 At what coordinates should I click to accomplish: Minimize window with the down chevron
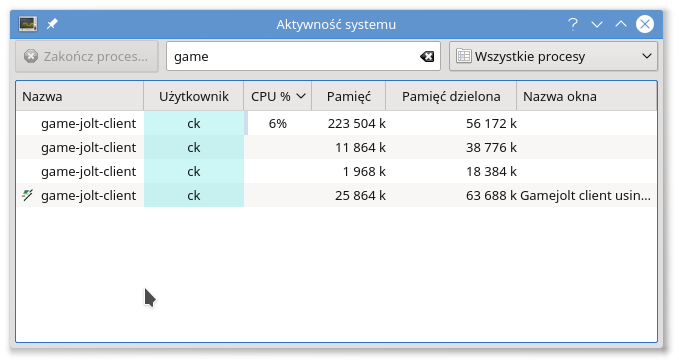pyautogui.click(x=597, y=24)
